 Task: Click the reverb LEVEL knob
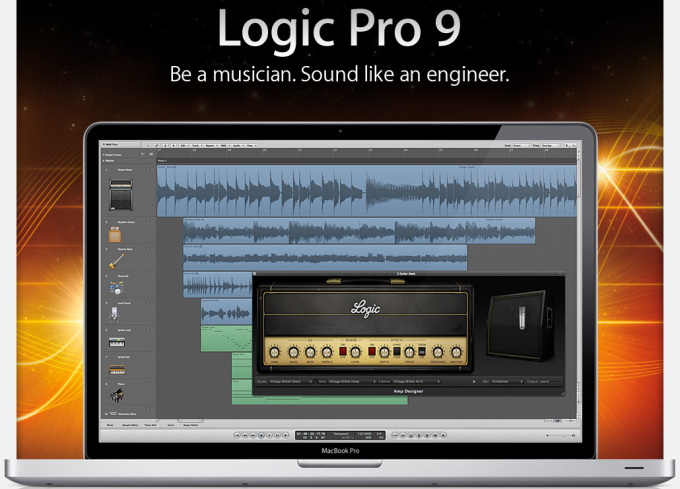pyautogui.click(x=355, y=352)
